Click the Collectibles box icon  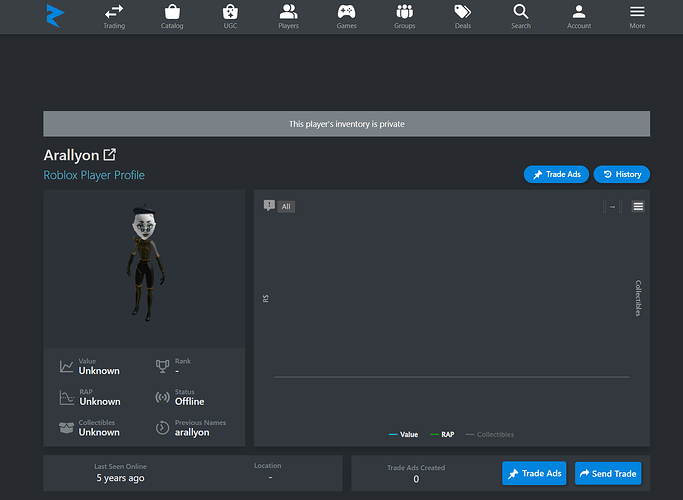(66, 428)
